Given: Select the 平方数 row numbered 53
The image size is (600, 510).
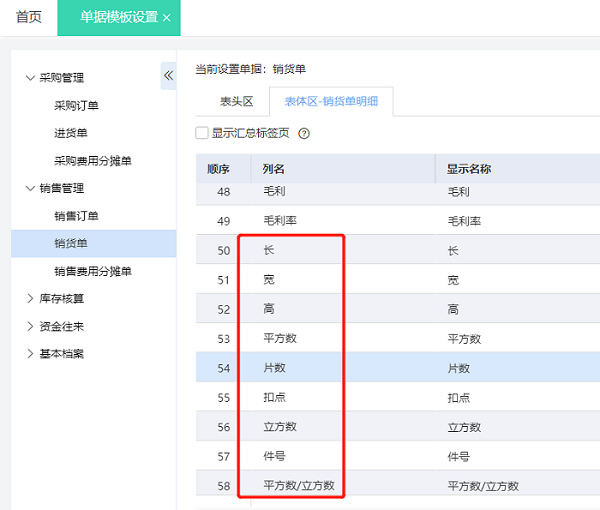Looking at the screenshot, I should pos(280,338).
